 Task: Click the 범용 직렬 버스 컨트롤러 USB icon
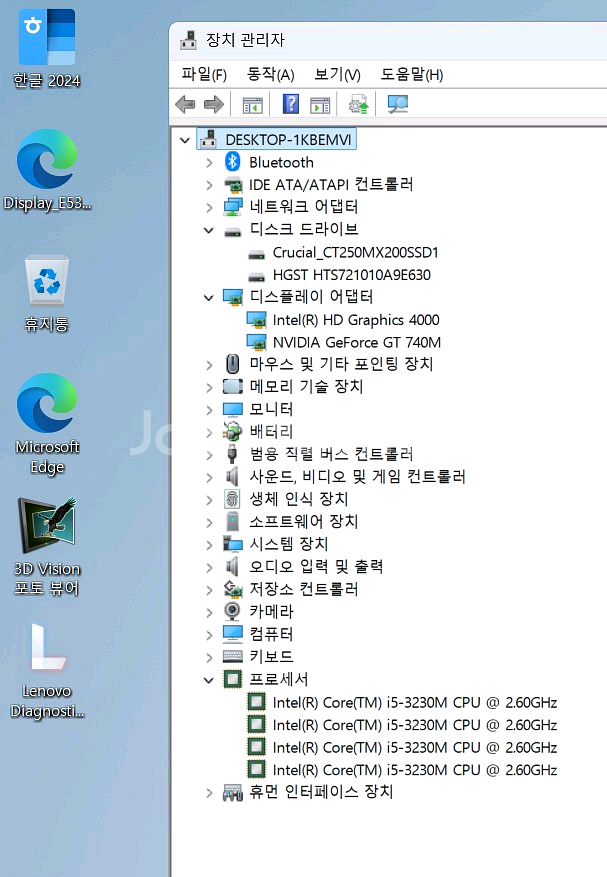pyautogui.click(x=232, y=454)
